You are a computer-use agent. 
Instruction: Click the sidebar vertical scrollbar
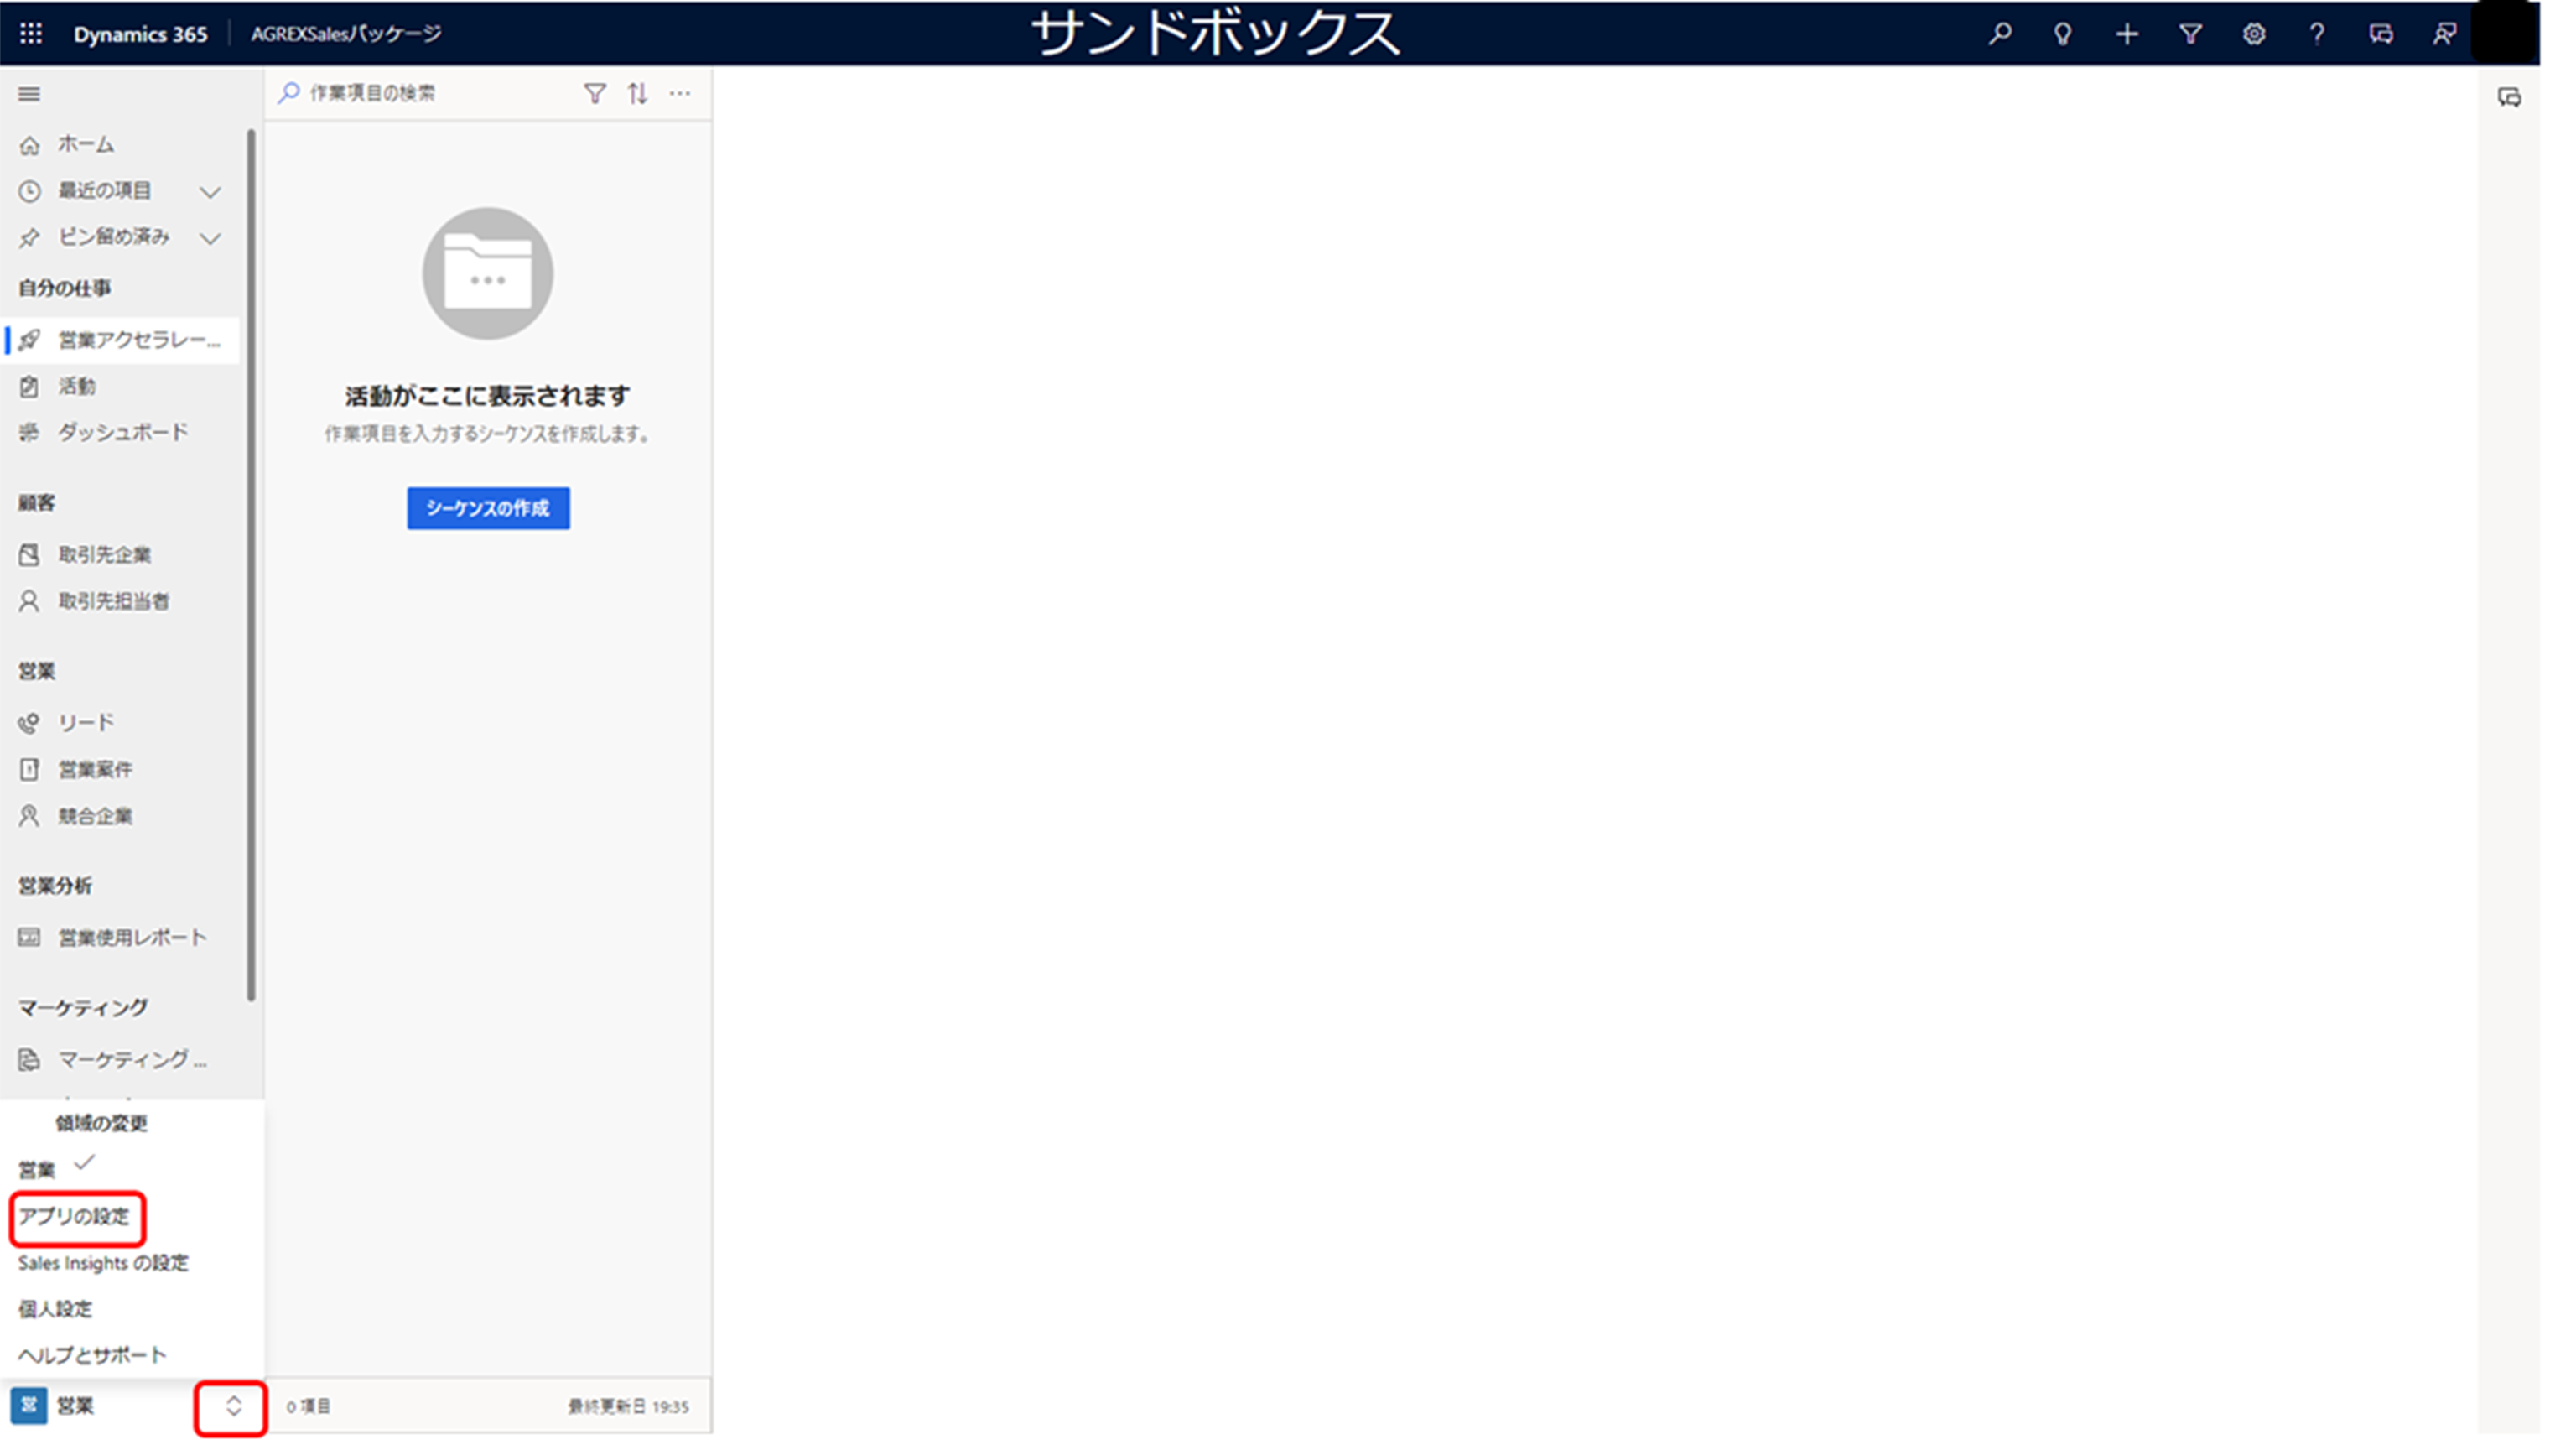coord(251,565)
